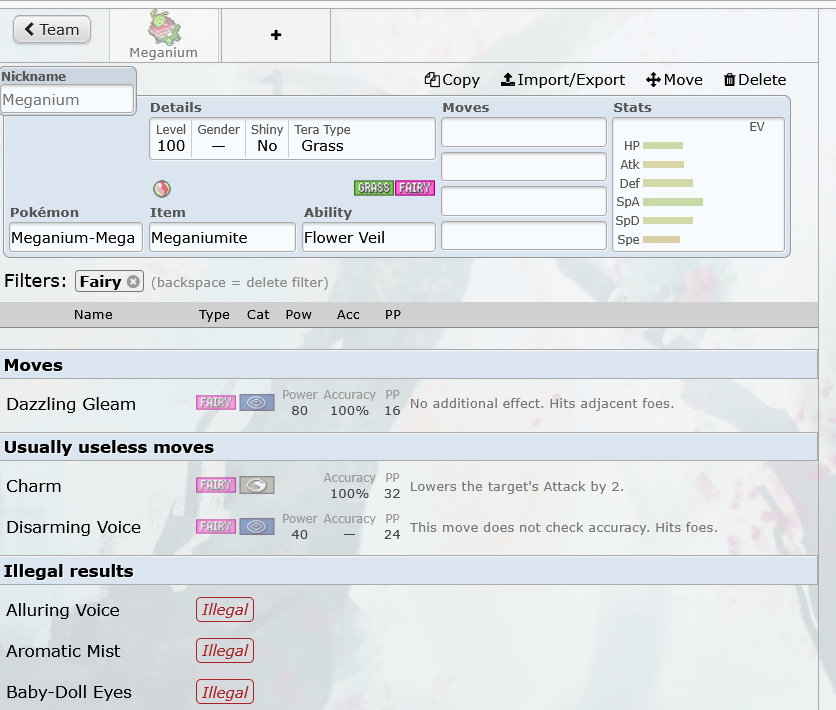
Task: Click the Atk stat bar
Action: [x=663, y=165]
